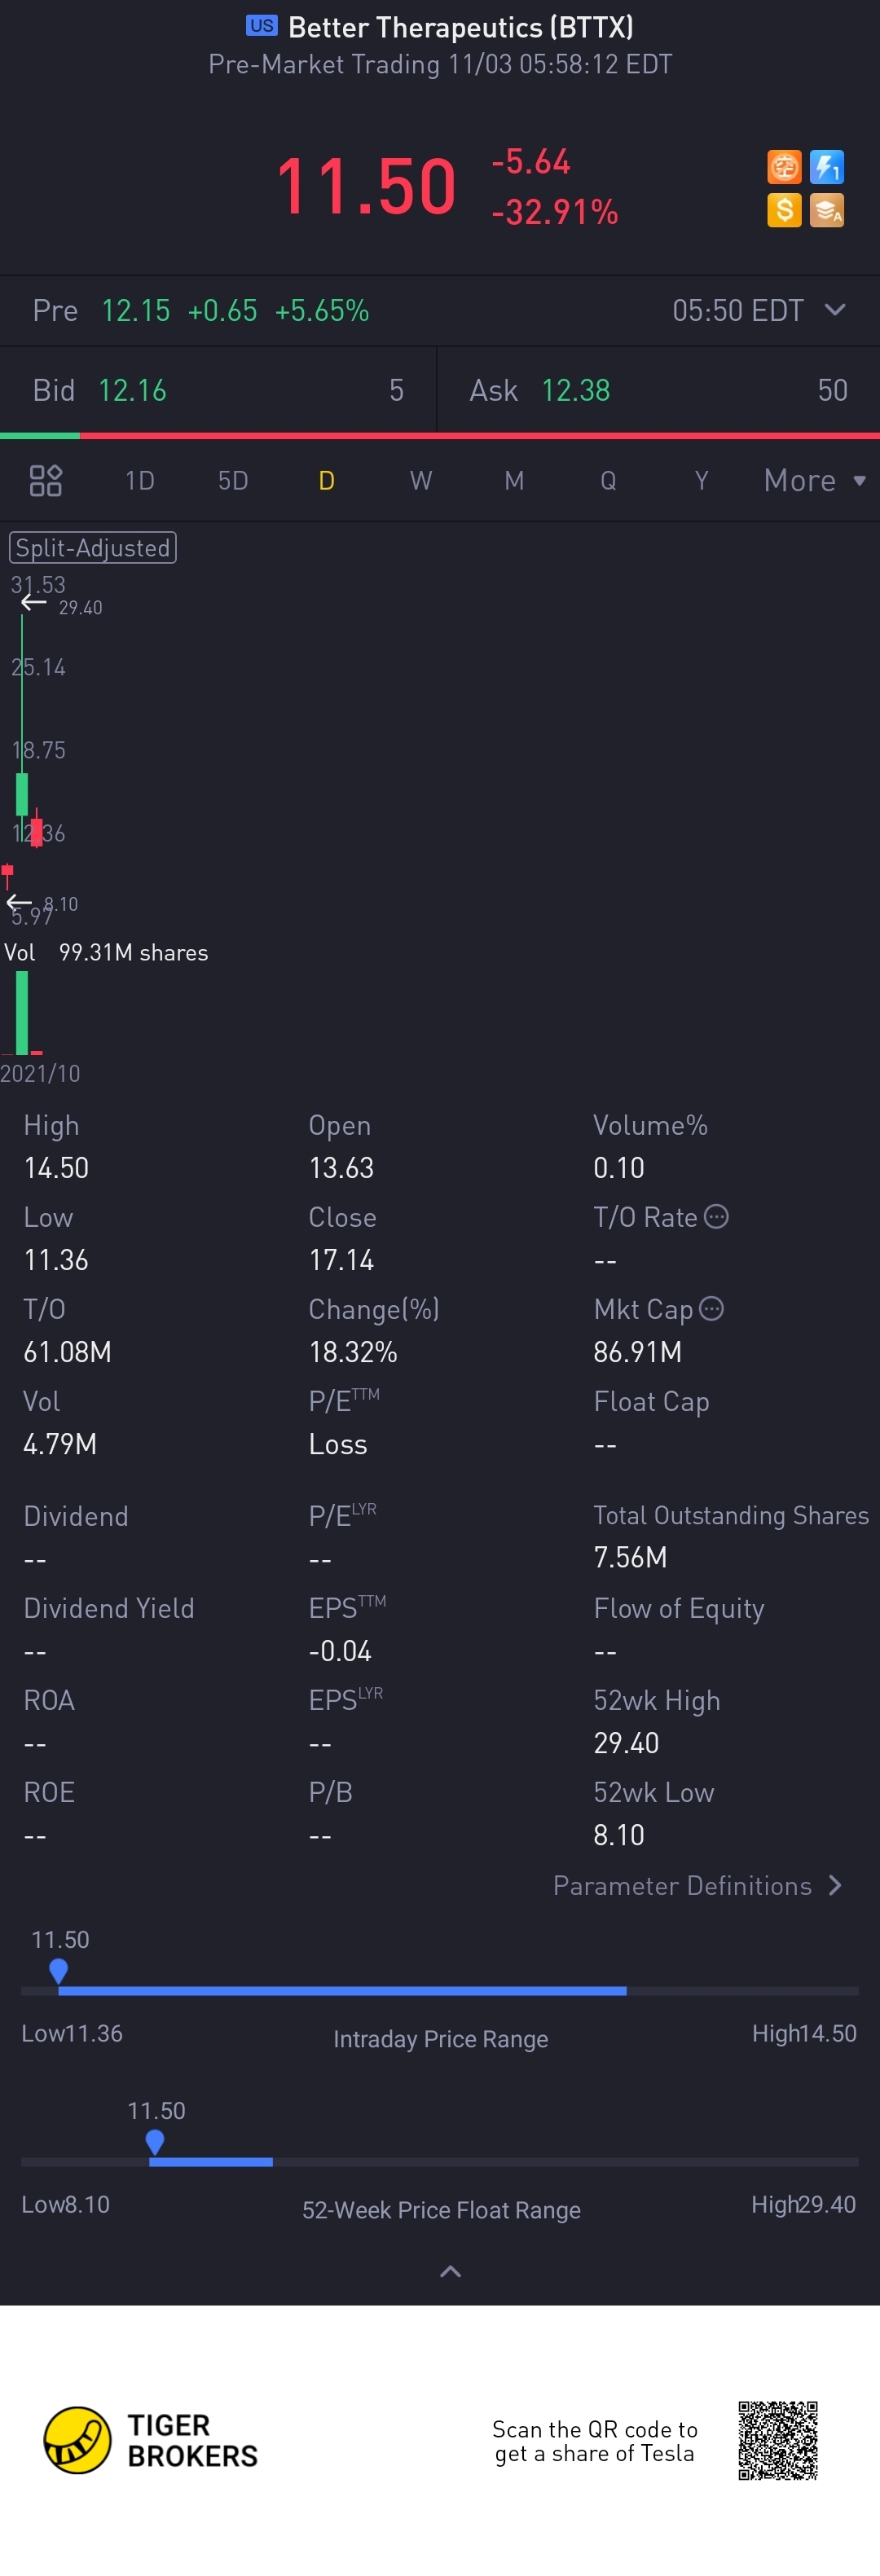The width and height of the screenshot is (880, 2576).
Task: Tap the Mkt Cap info icon
Action: [711, 1309]
